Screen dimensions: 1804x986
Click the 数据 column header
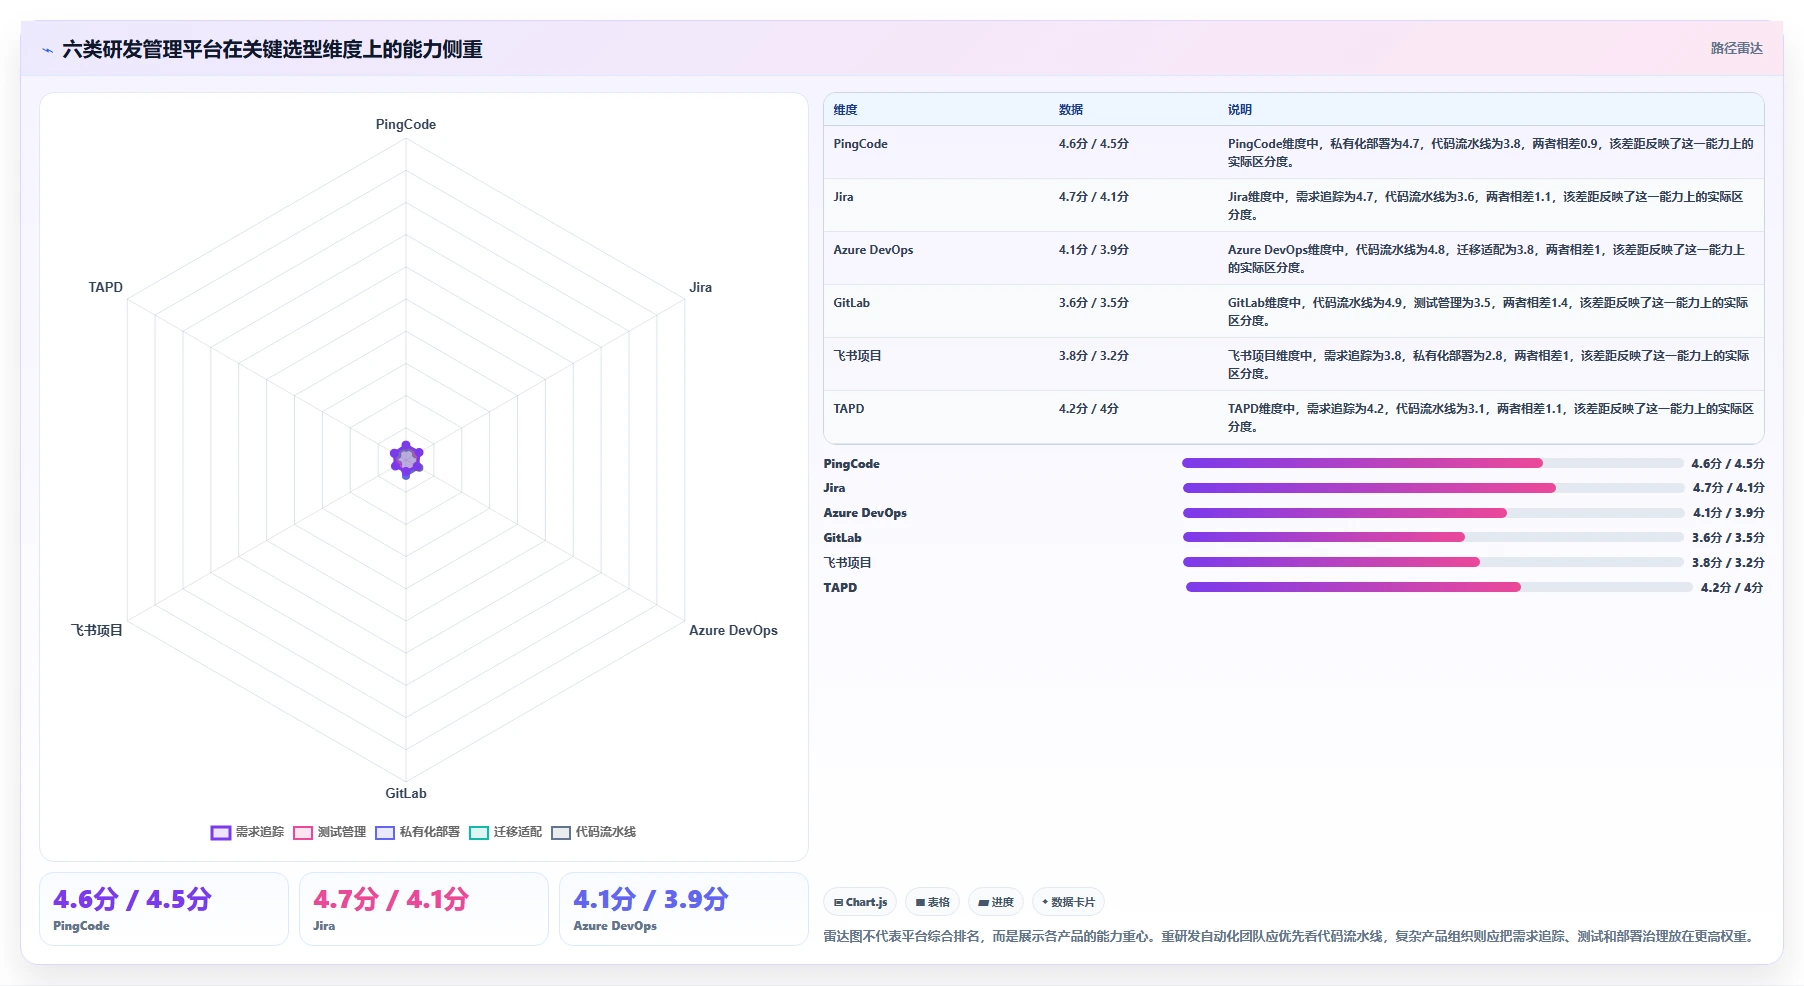click(1071, 110)
